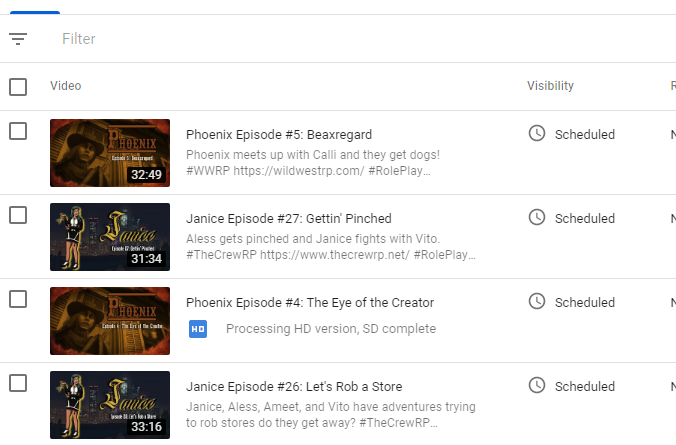Select checkbox for Janice Episode #27
This screenshot has height=445, width=676.
pyautogui.click(x=18, y=215)
